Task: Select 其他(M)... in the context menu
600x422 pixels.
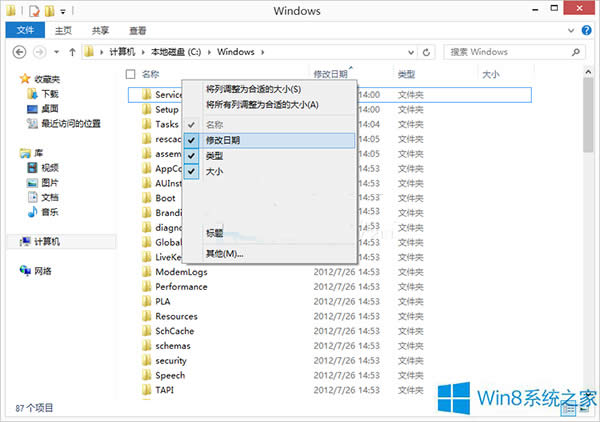Action: point(224,253)
